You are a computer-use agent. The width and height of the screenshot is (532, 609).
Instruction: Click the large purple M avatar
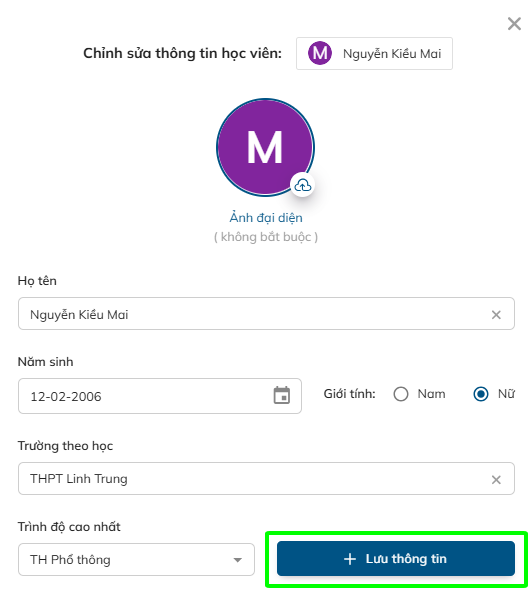coord(265,147)
